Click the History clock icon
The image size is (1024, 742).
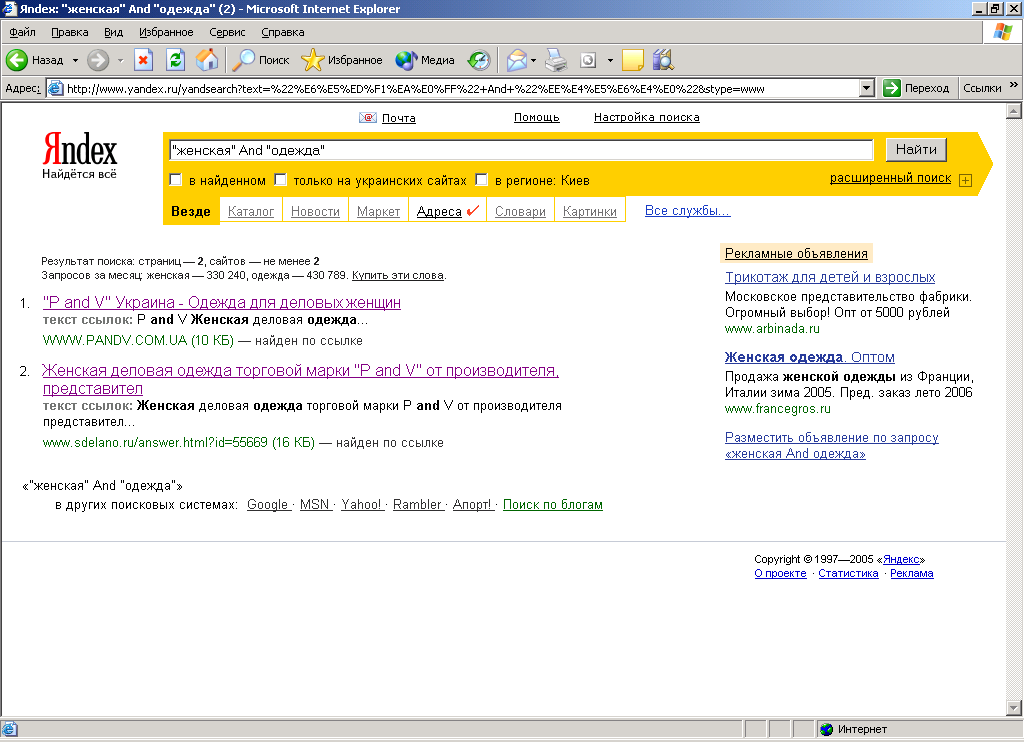pos(479,60)
